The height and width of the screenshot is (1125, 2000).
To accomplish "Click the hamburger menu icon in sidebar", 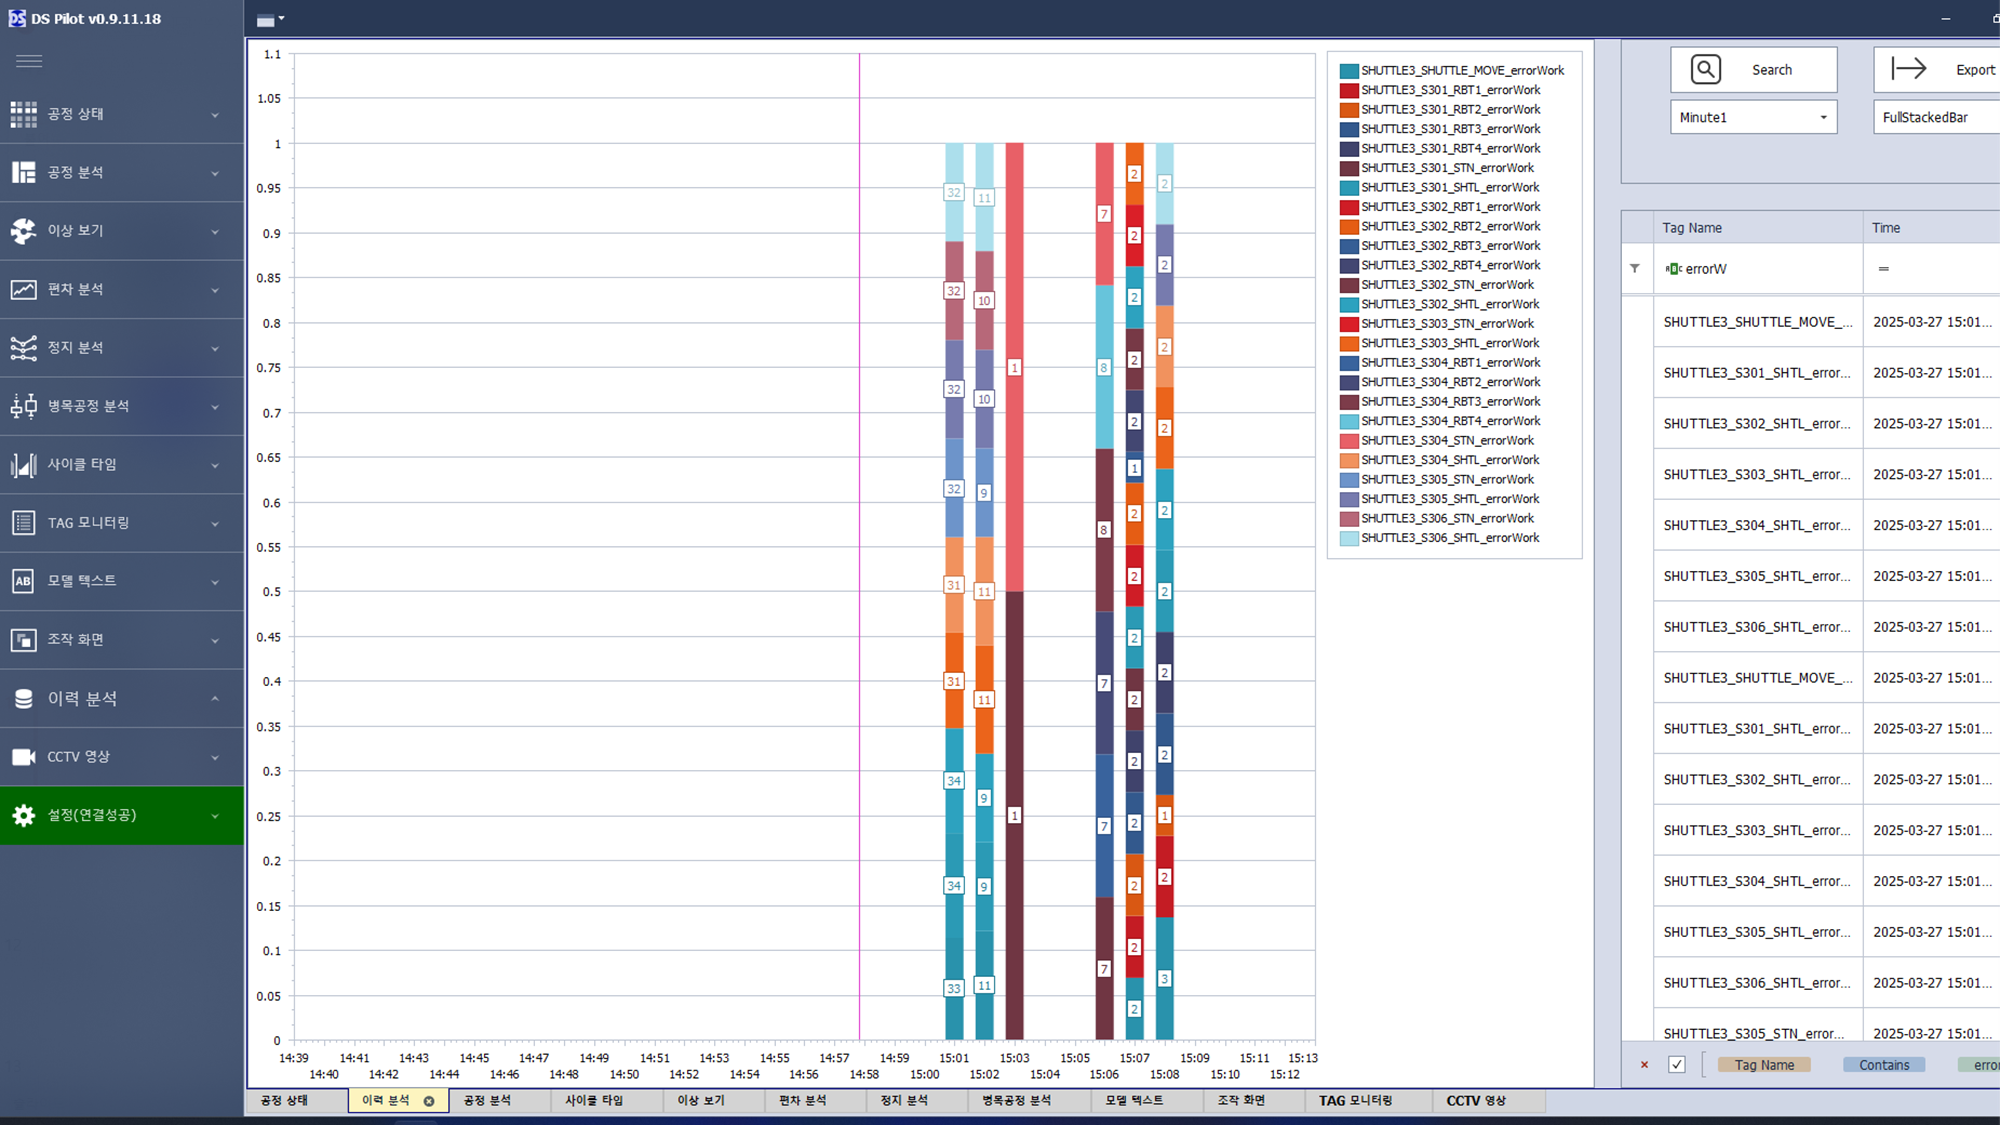I will coord(29,61).
